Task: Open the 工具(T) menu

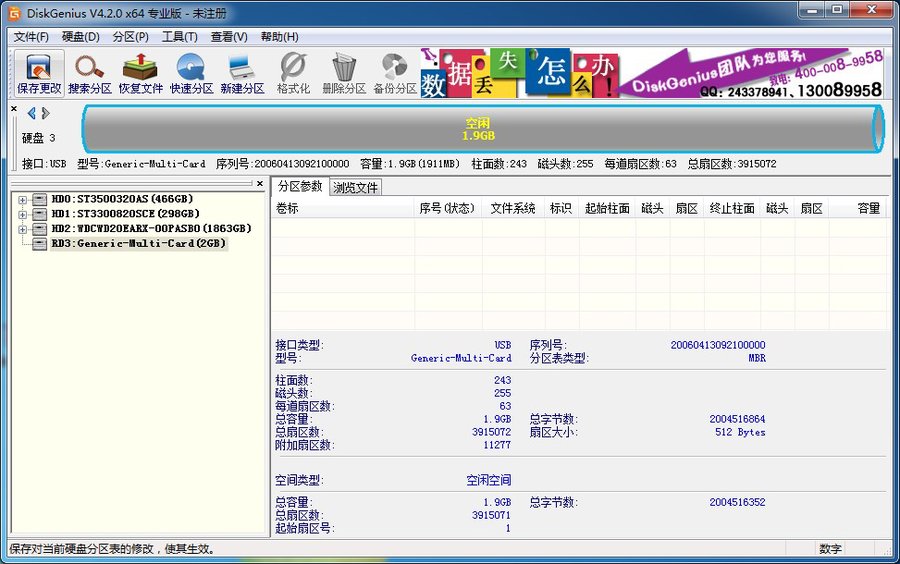Action: click(180, 37)
